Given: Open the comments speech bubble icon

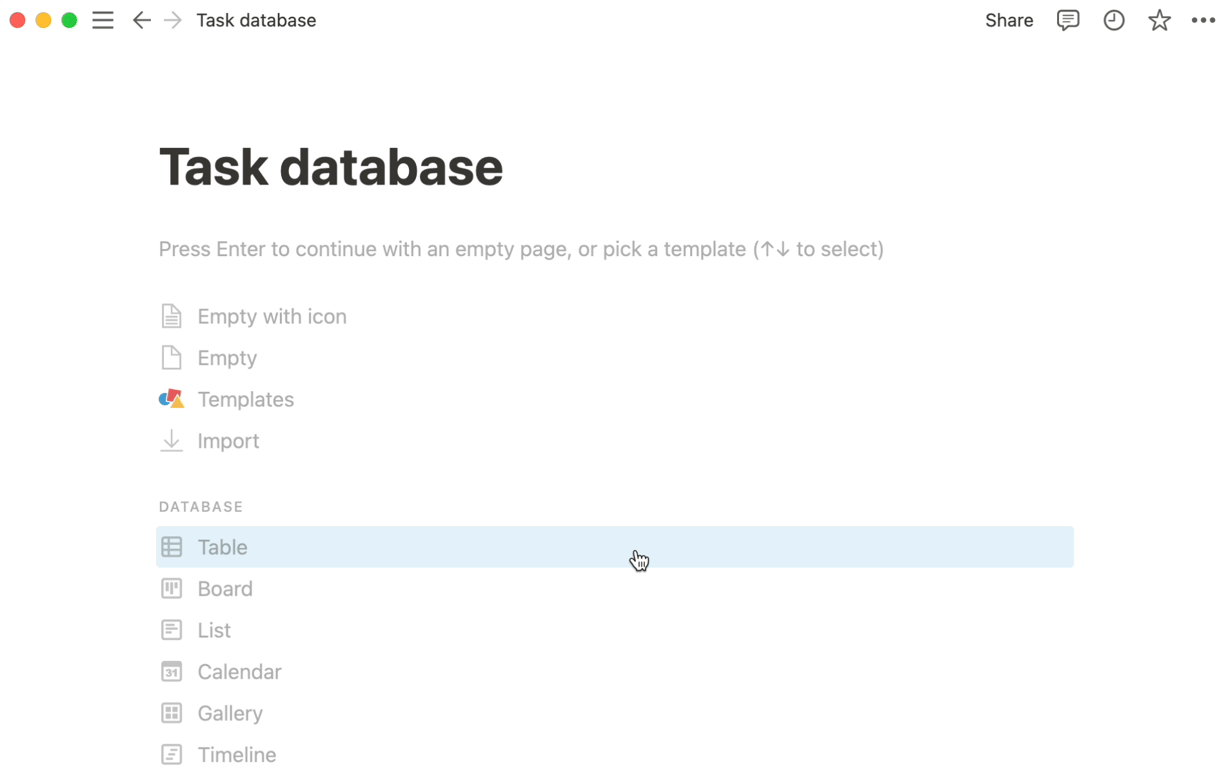Looking at the screenshot, I should point(1068,20).
